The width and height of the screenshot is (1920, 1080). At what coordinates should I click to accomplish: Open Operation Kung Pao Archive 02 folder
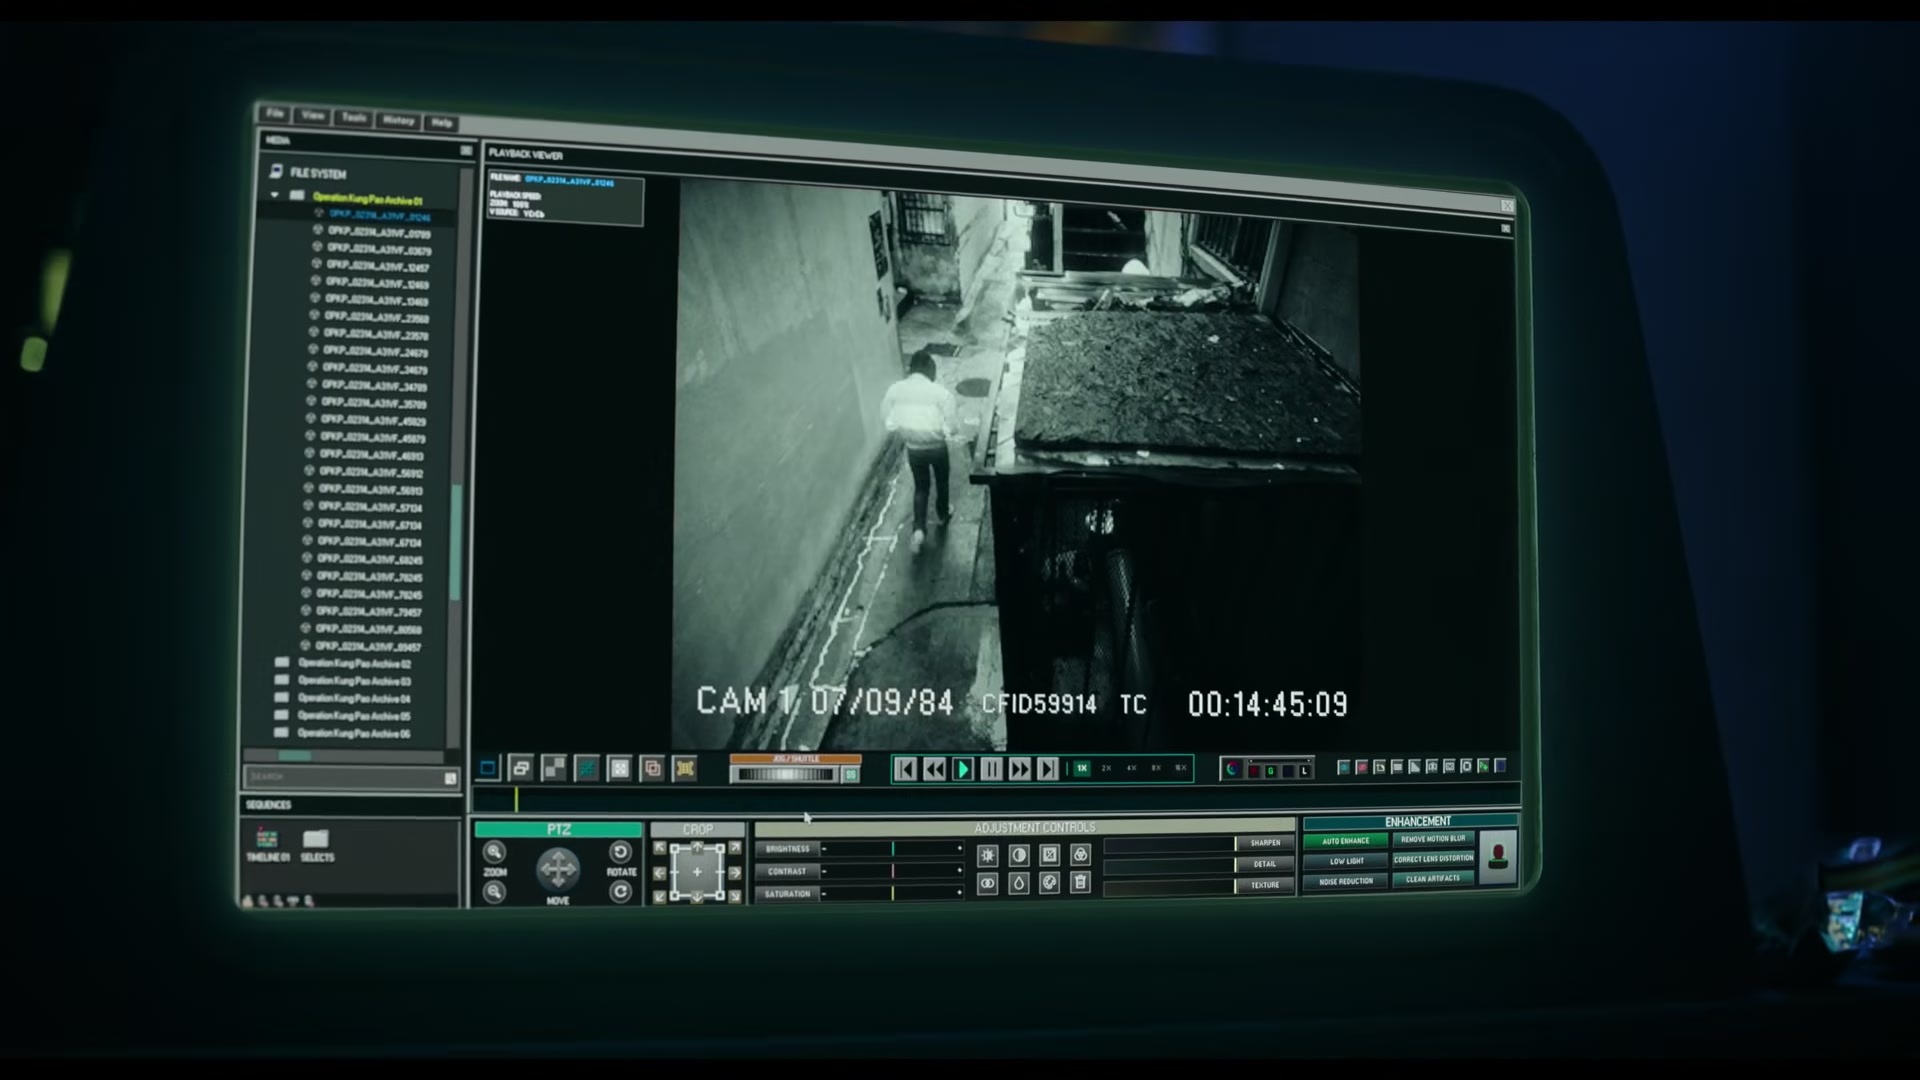(x=353, y=663)
